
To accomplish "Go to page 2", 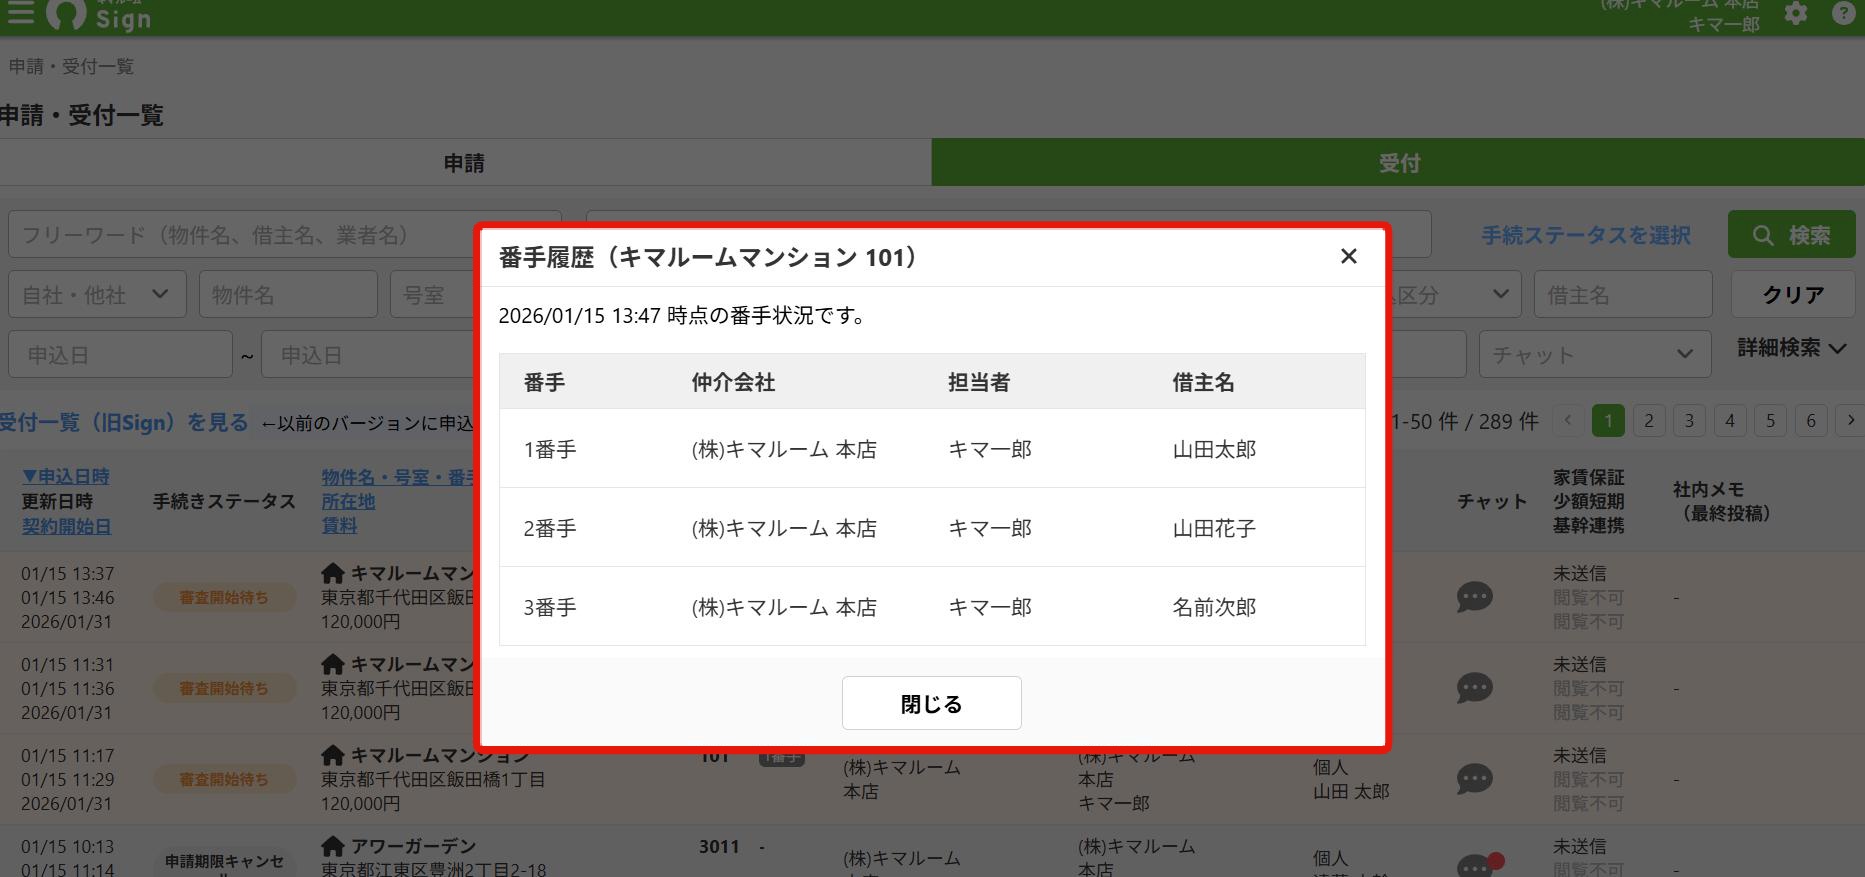I will [1649, 421].
